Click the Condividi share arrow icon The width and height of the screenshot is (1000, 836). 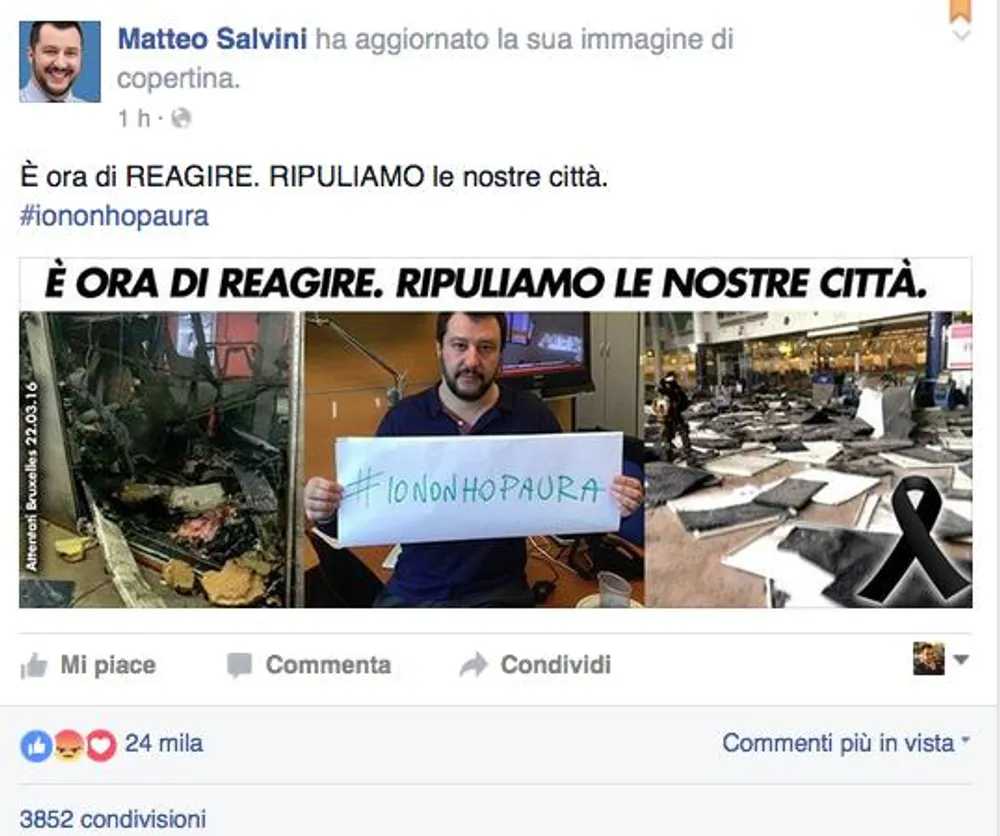point(473,665)
